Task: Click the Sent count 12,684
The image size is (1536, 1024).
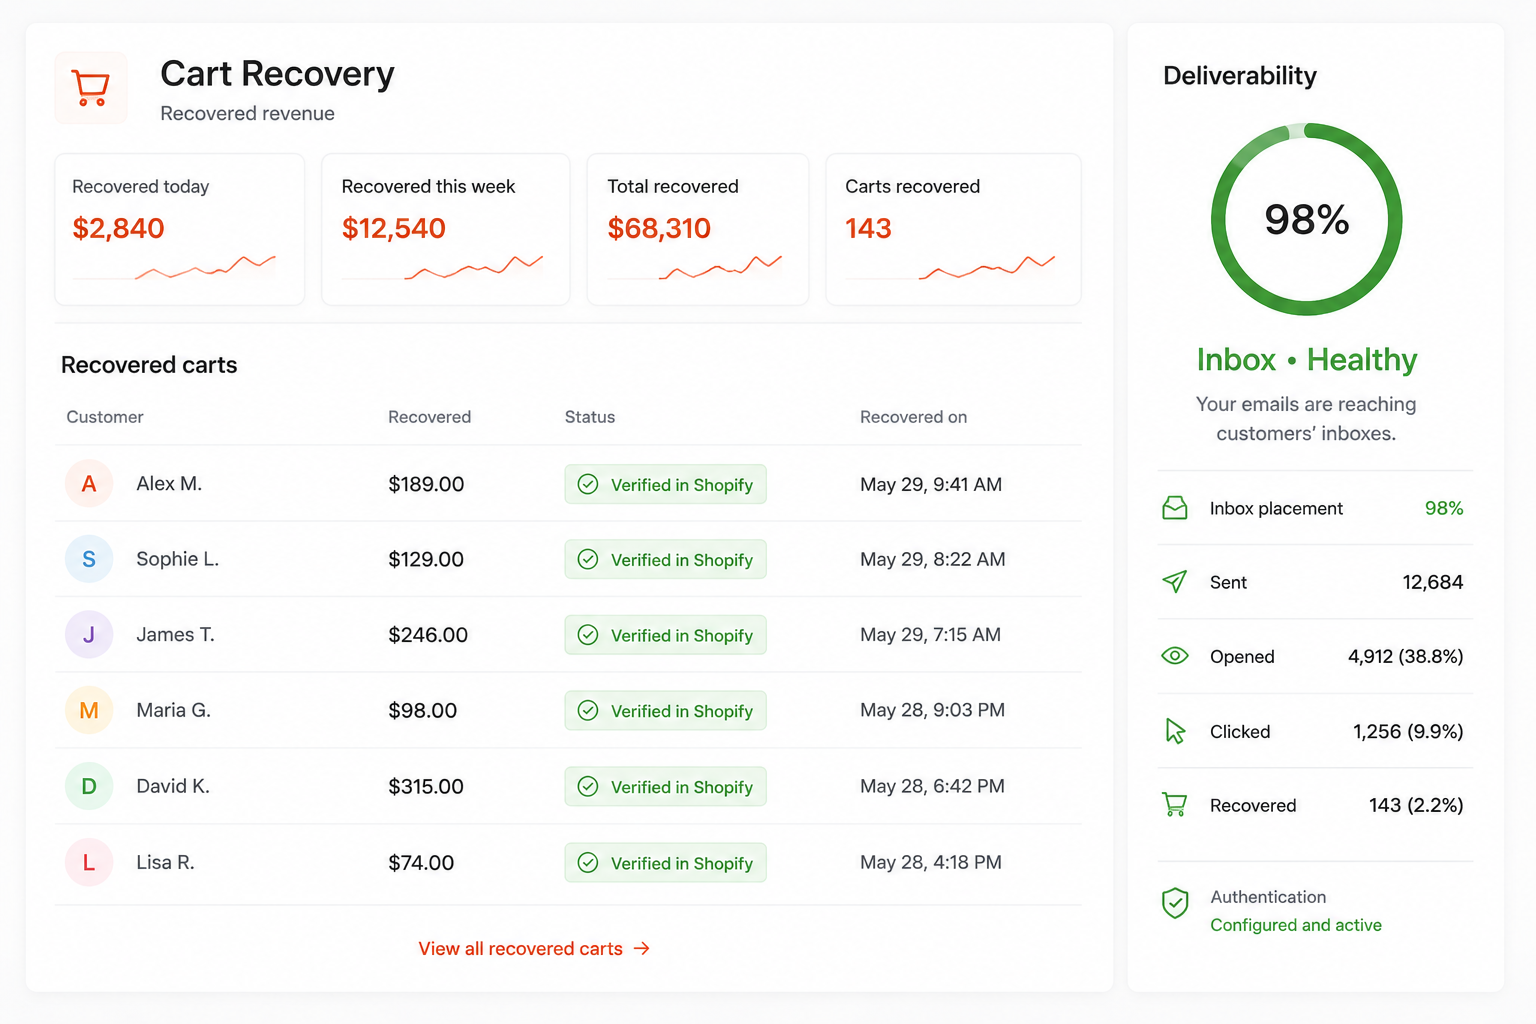Action: click(1433, 582)
